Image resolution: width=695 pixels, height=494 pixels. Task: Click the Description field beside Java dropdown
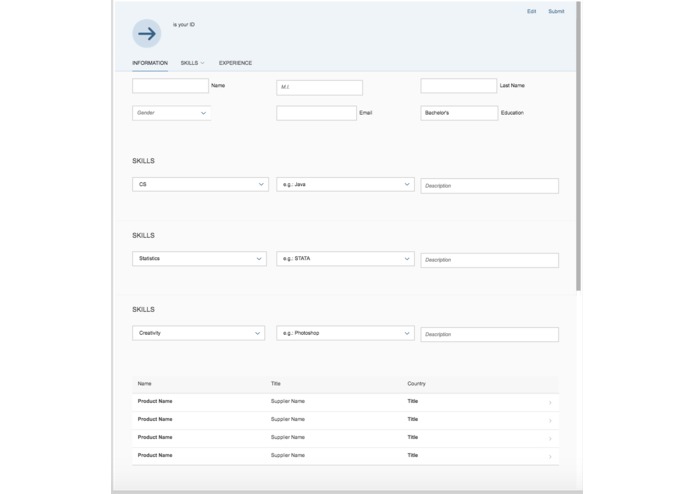pos(489,186)
